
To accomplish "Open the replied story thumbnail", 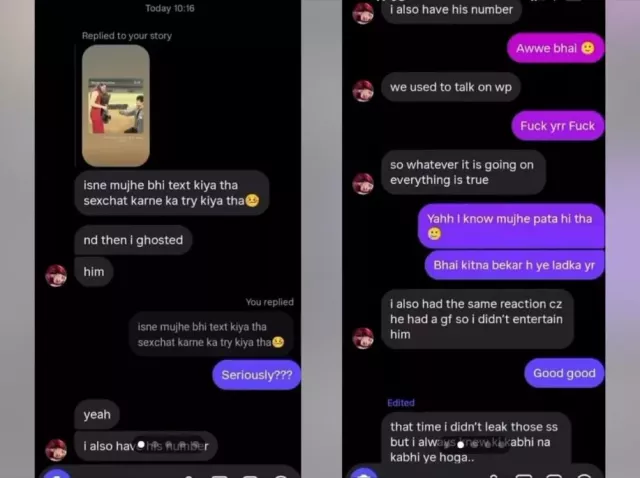I will point(116,106).
